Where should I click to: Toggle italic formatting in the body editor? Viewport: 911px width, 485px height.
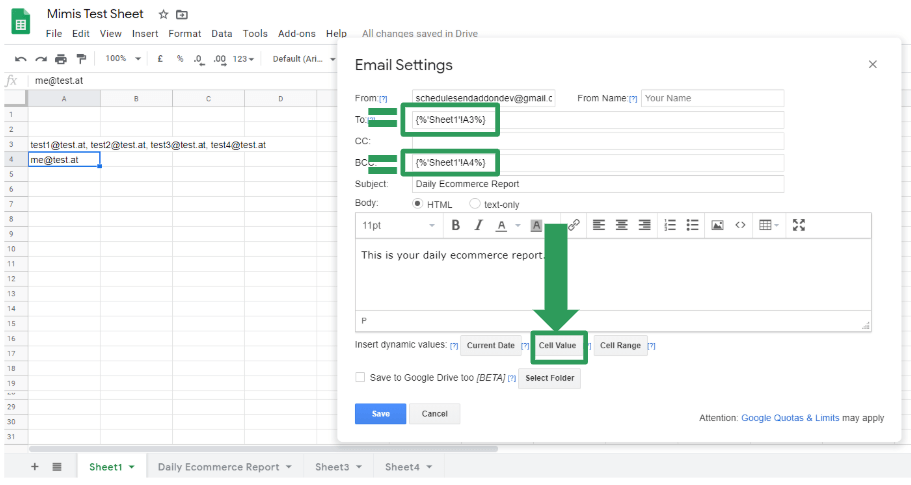click(478, 225)
